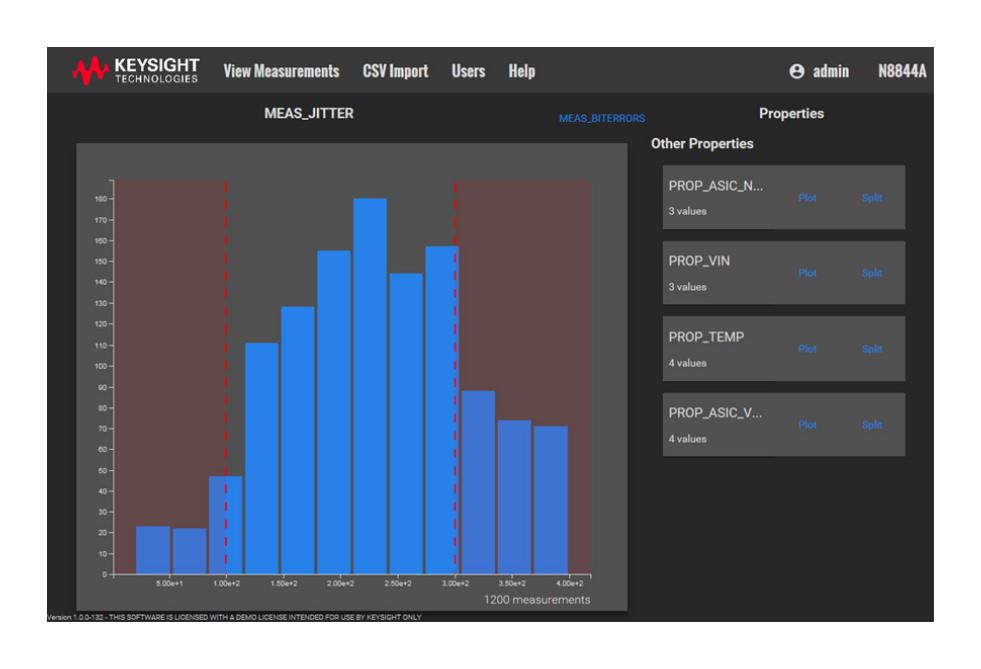Select the PROP_ASIC_N... property name
This screenshot has width=981, height=669.
point(715,186)
